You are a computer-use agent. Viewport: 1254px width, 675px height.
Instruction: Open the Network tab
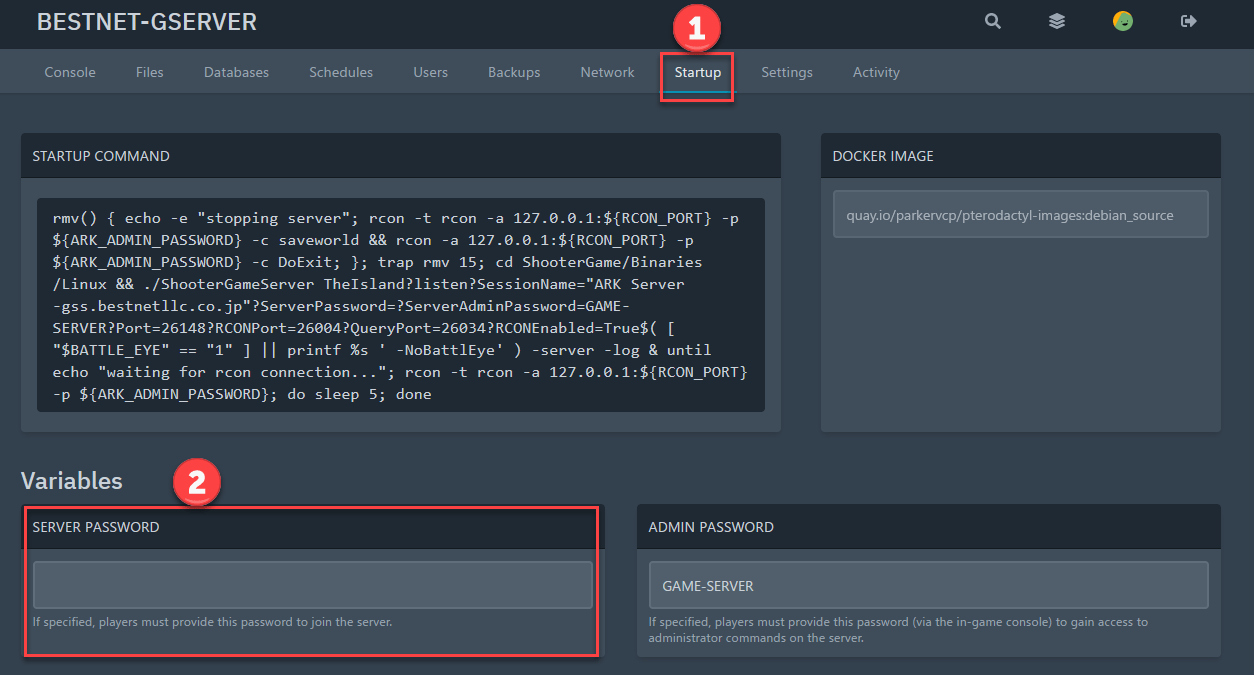coord(607,72)
